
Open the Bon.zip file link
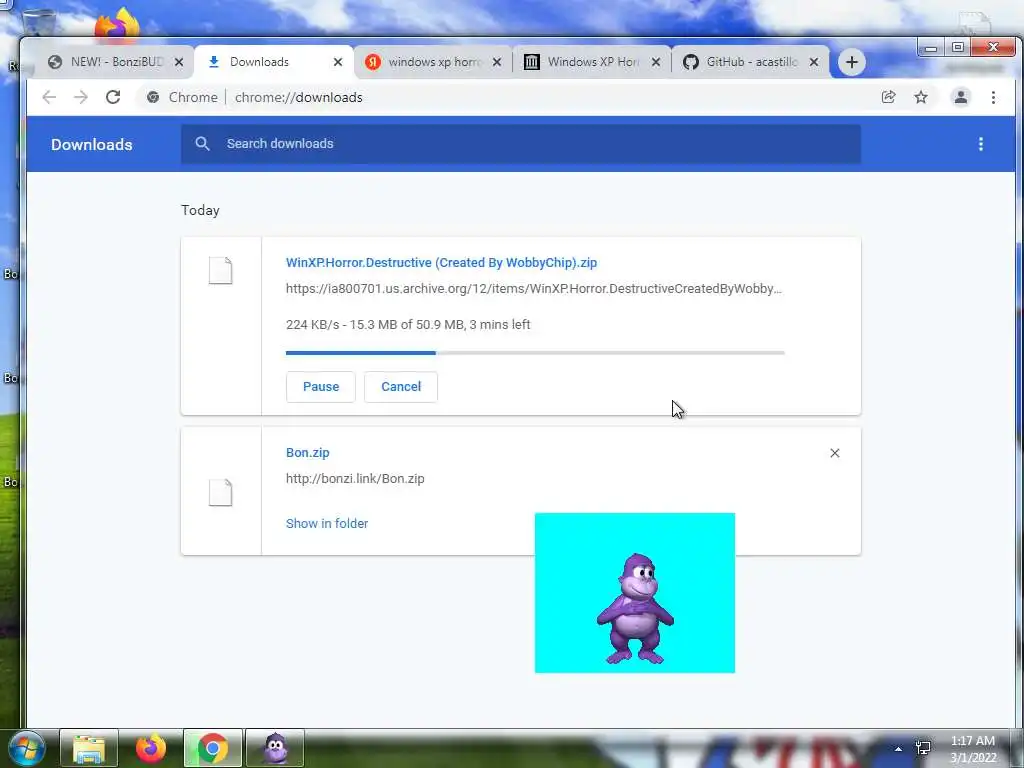coord(308,453)
